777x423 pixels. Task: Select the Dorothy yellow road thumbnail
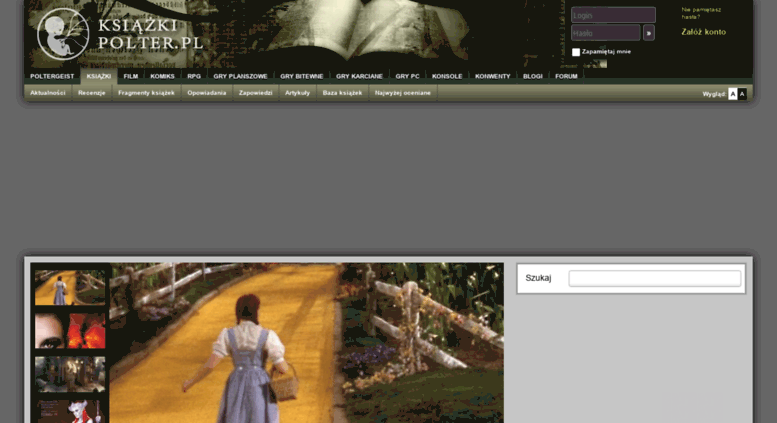tap(70, 287)
